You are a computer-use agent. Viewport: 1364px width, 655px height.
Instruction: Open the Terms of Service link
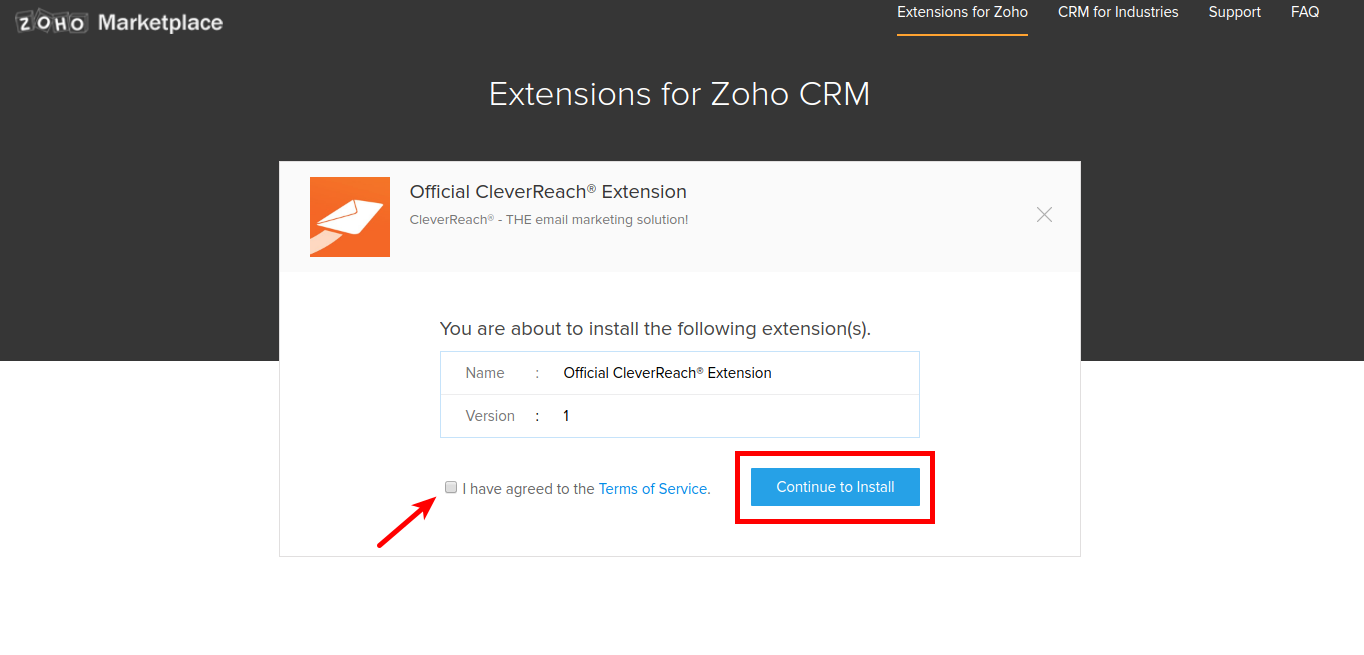[653, 489]
